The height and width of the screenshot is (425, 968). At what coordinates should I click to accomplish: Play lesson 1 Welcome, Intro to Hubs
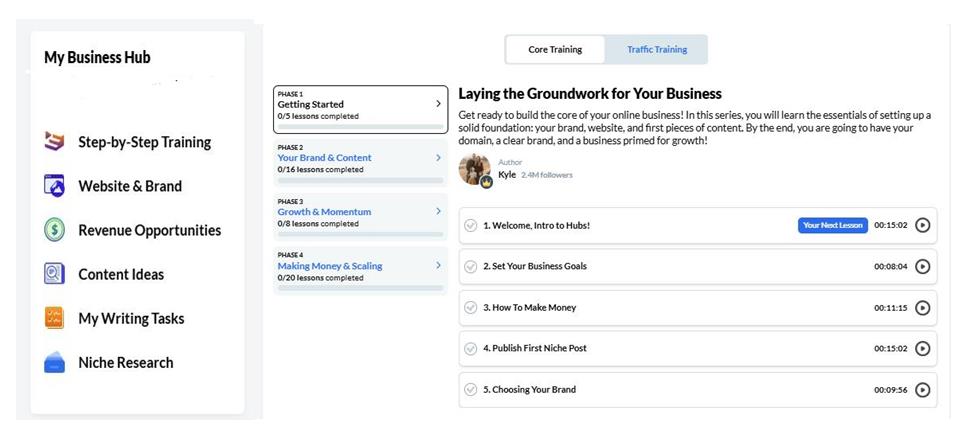coord(922,225)
